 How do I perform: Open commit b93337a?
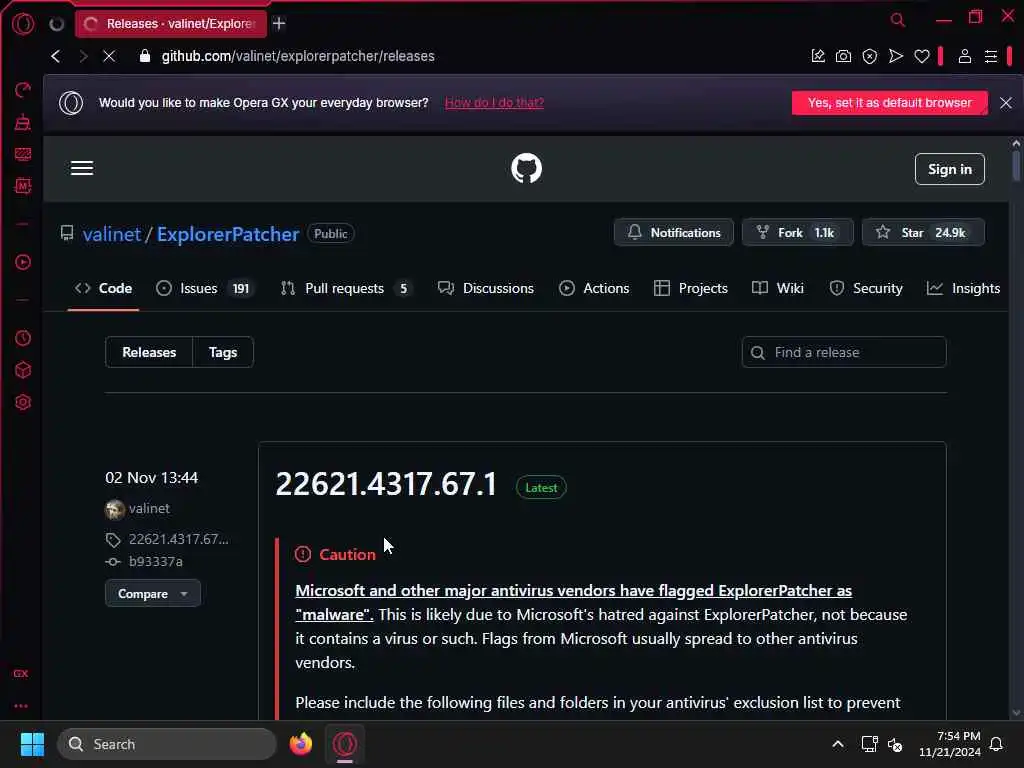tap(155, 561)
